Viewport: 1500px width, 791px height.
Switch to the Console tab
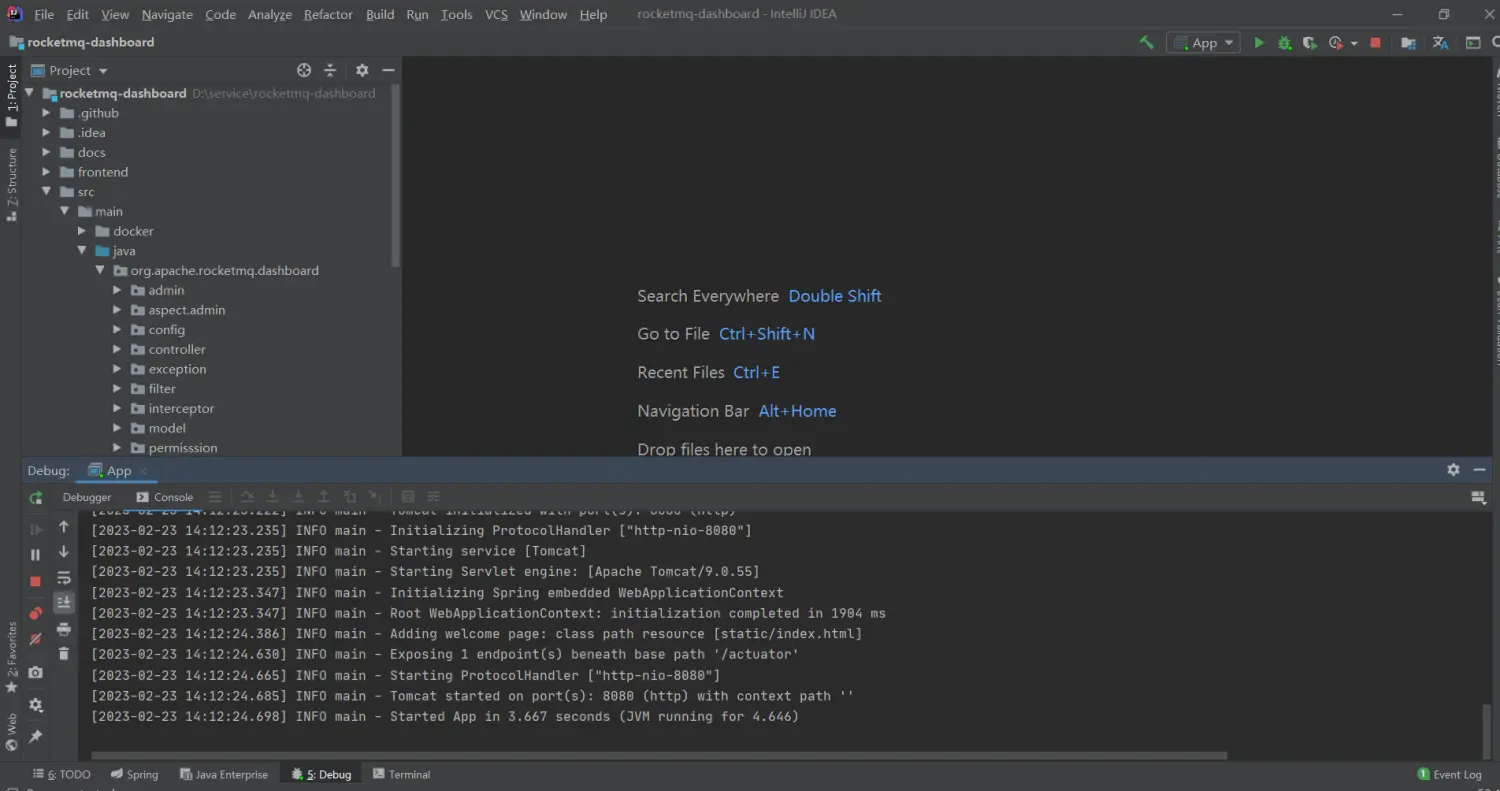pos(164,497)
